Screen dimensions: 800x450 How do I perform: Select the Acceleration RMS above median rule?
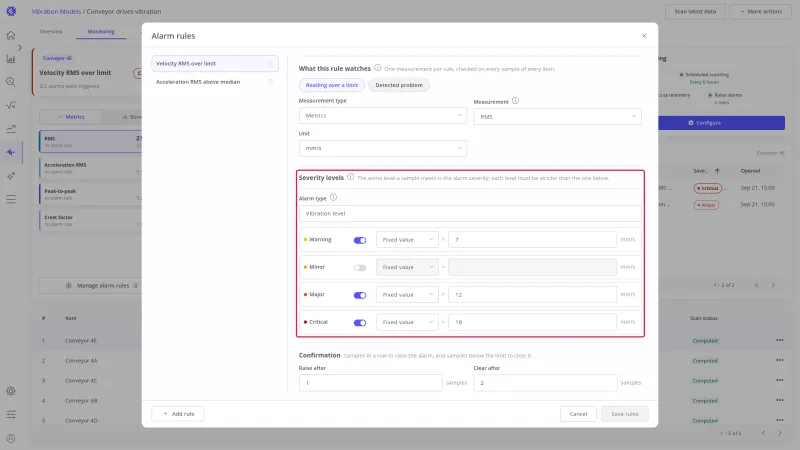[x=215, y=82]
